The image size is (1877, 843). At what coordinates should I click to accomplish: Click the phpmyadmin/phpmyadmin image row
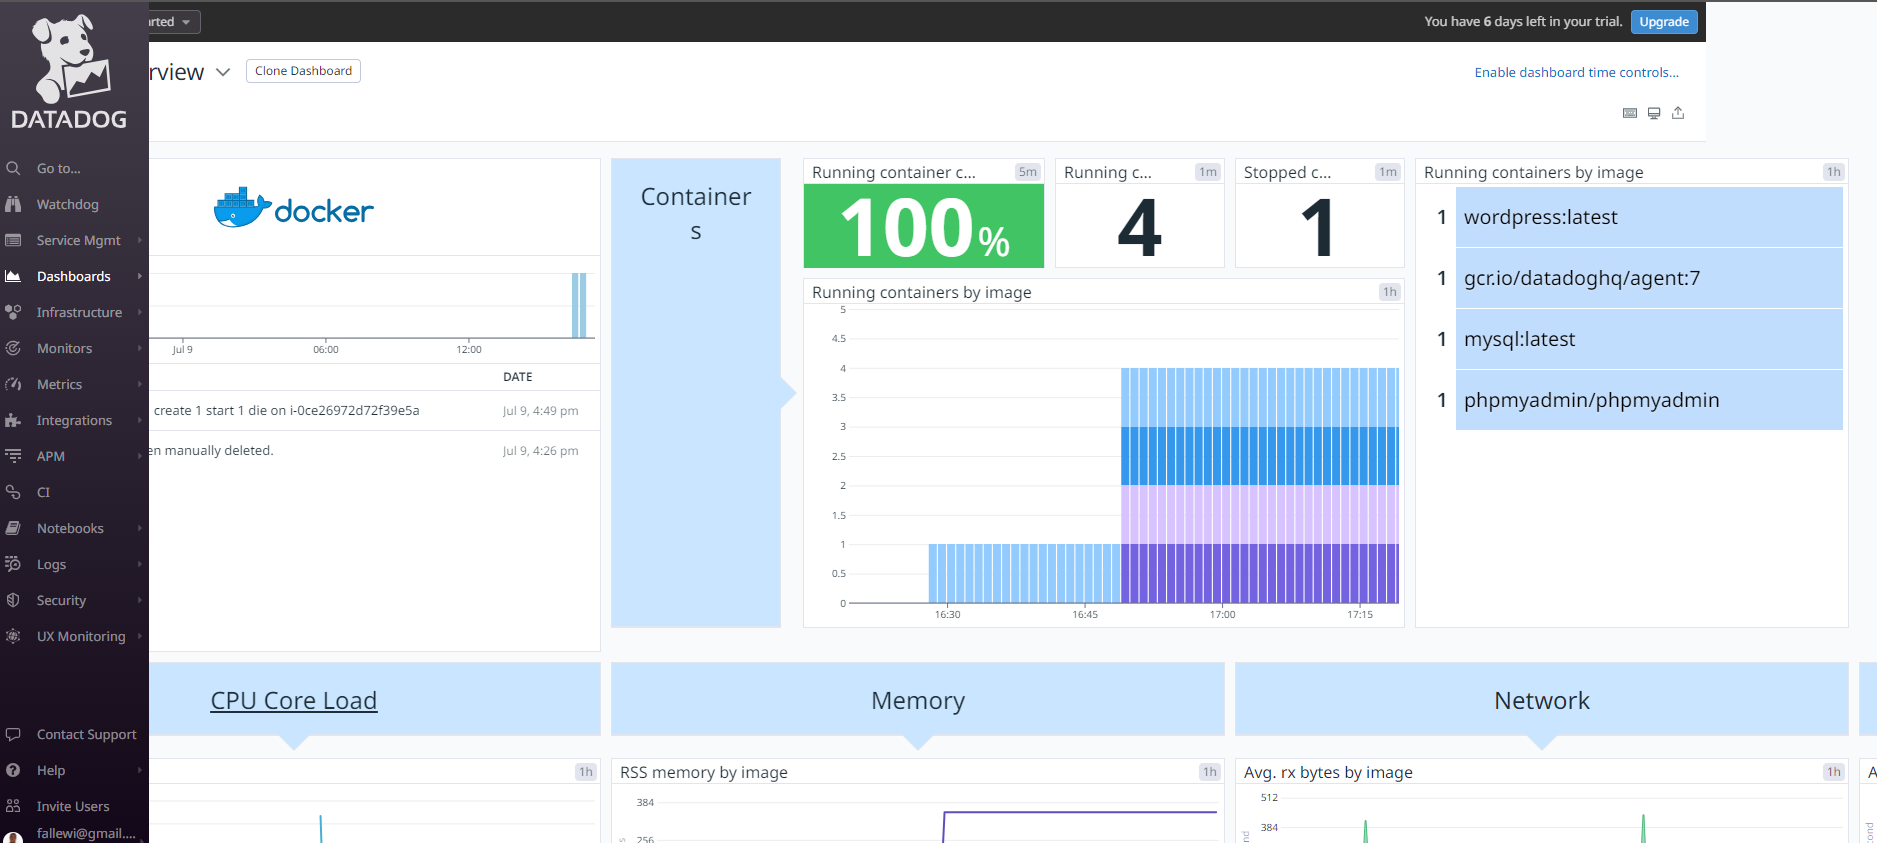pos(1649,400)
